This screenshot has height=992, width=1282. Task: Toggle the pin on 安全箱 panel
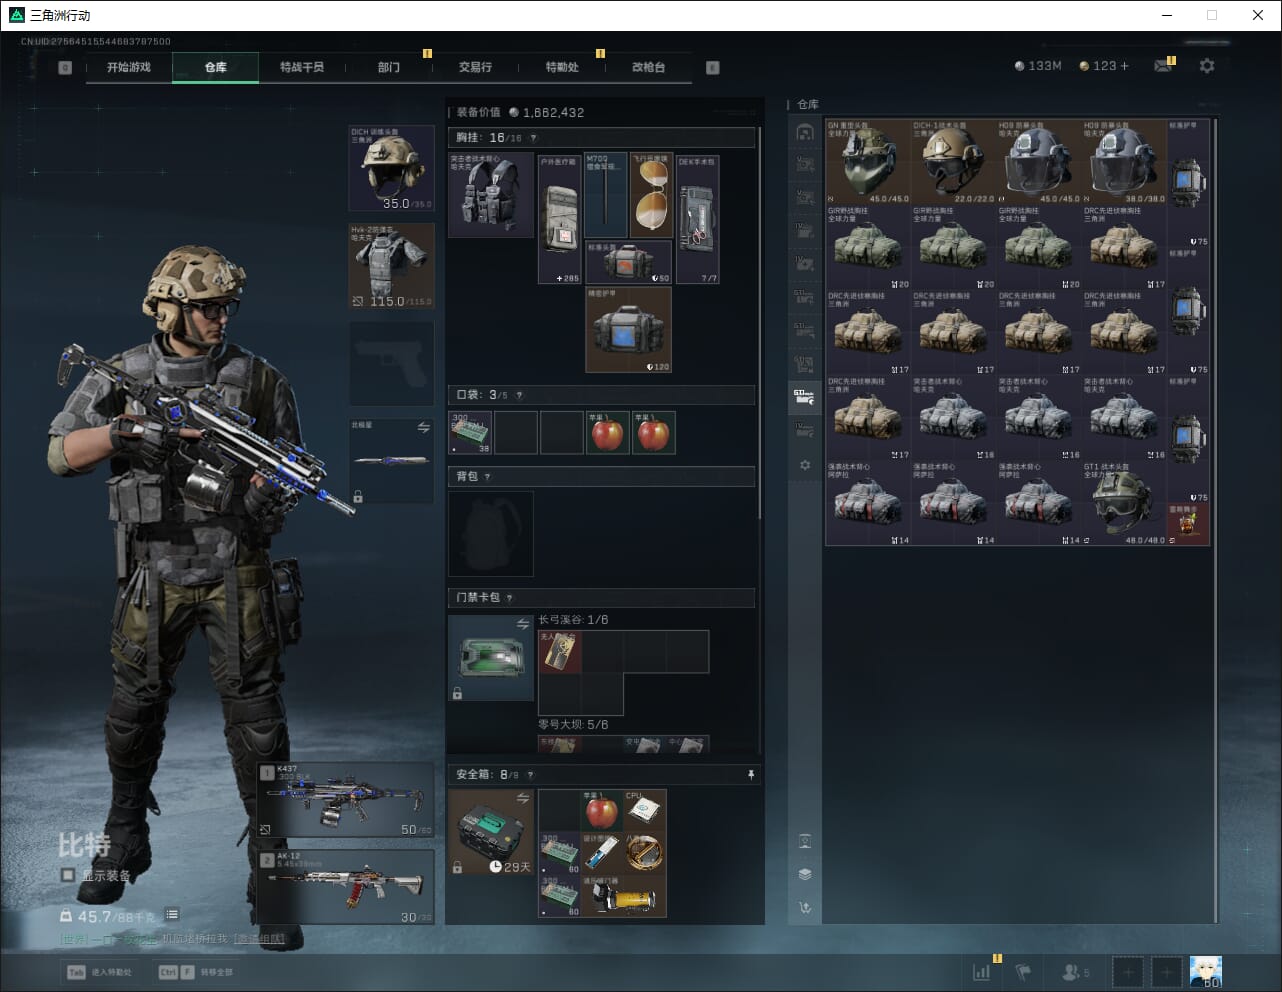750,775
